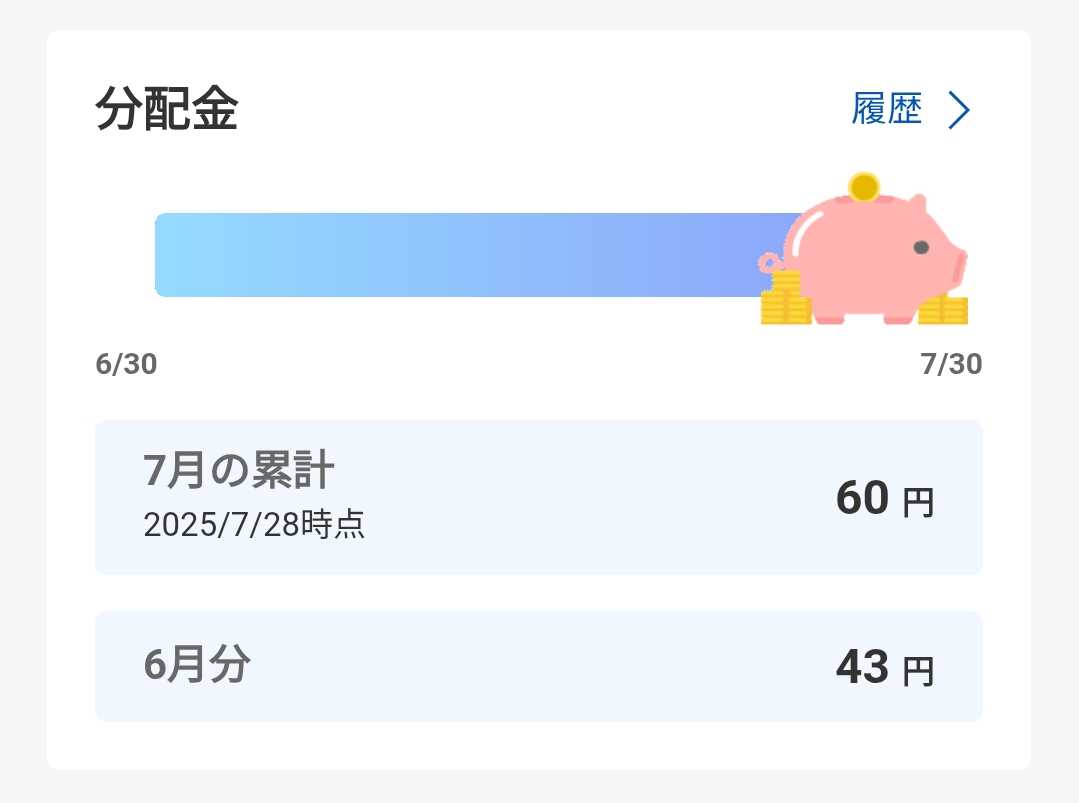Click the coin stack right of the pig
Screen dimensions: 1079x803
coord(943,310)
